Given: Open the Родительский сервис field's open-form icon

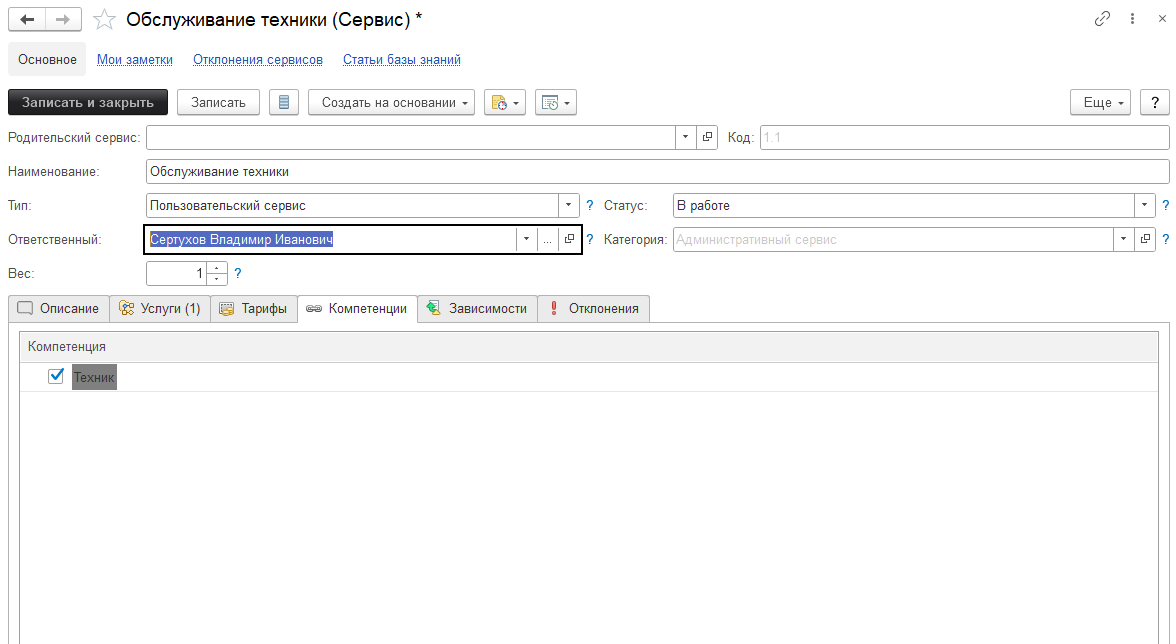Looking at the screenshot, I should [x=707, y=137].
